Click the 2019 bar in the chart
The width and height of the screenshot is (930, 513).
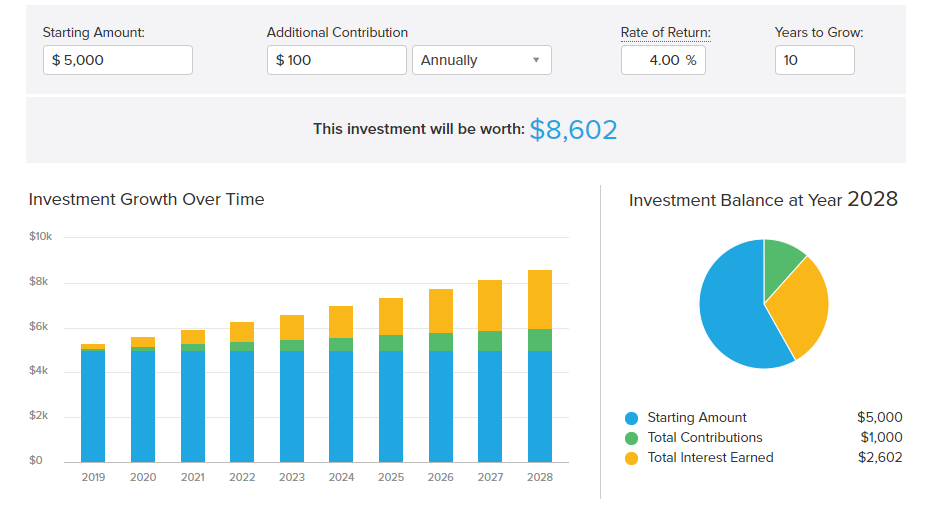[93, 405]
